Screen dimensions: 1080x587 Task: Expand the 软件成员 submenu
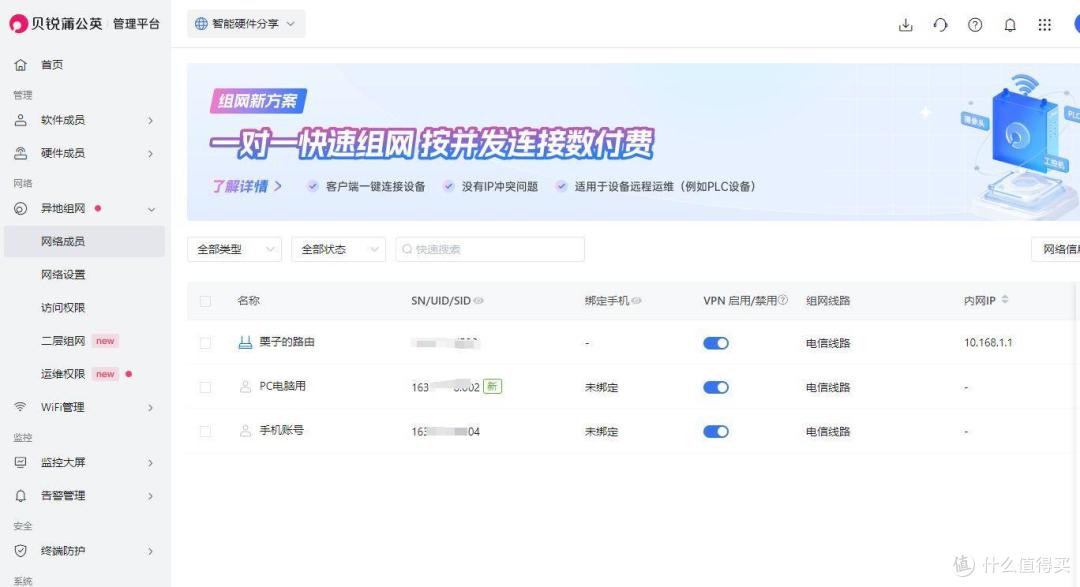coord(150,121)
